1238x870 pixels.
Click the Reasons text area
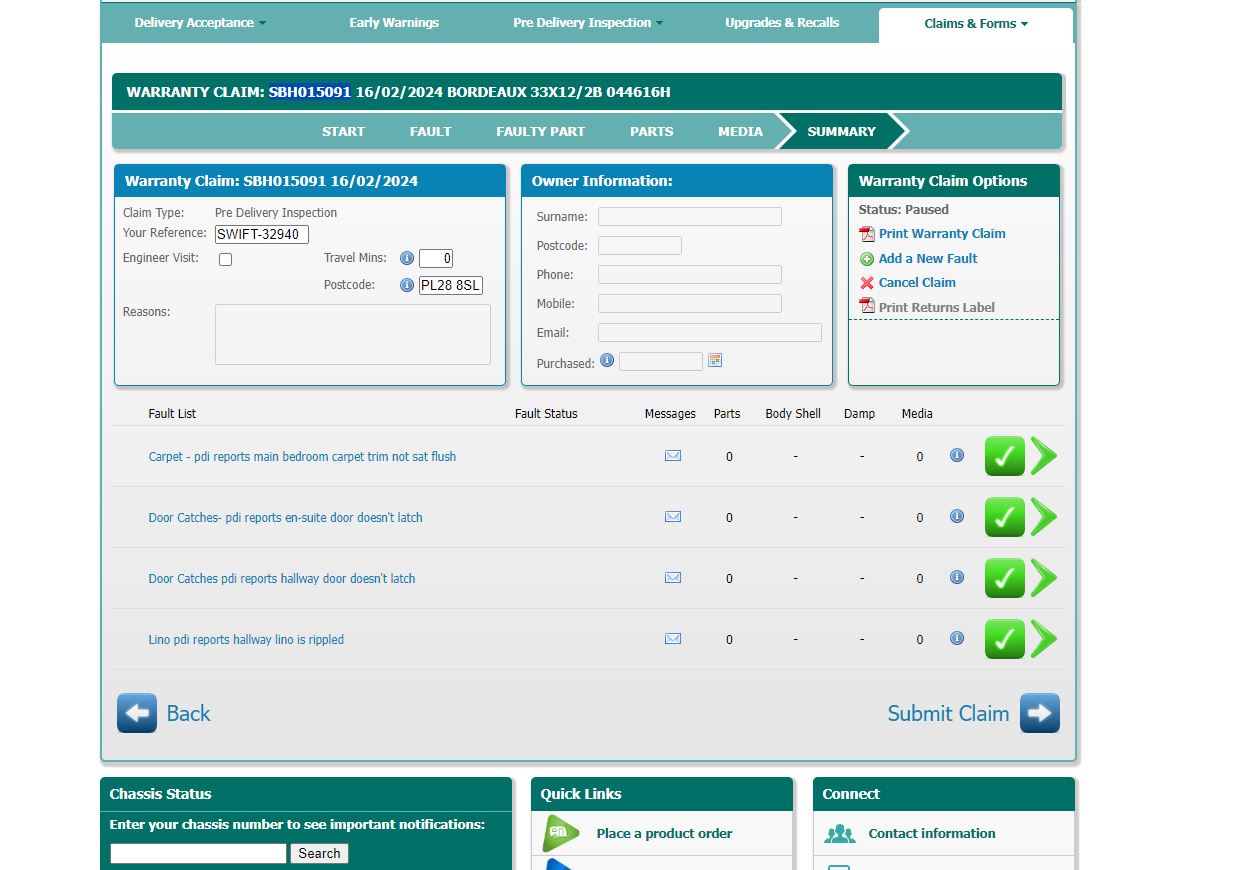[352, 335]
